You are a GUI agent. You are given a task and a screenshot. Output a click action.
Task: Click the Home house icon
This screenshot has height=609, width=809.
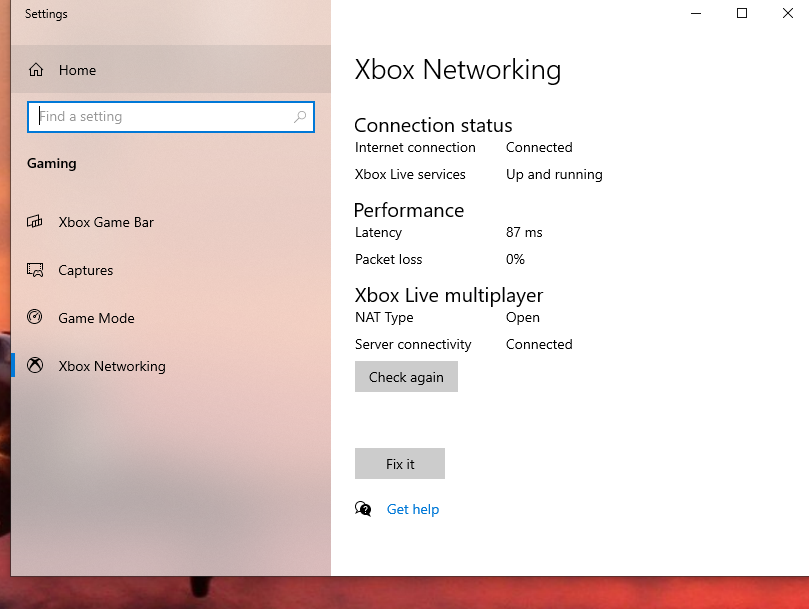point(36,70)
